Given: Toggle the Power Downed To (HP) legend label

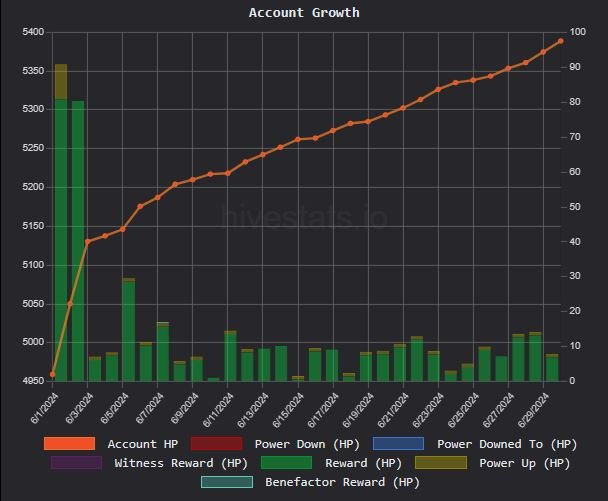Looking at the screenshot, I should click(x=507, y=444).
